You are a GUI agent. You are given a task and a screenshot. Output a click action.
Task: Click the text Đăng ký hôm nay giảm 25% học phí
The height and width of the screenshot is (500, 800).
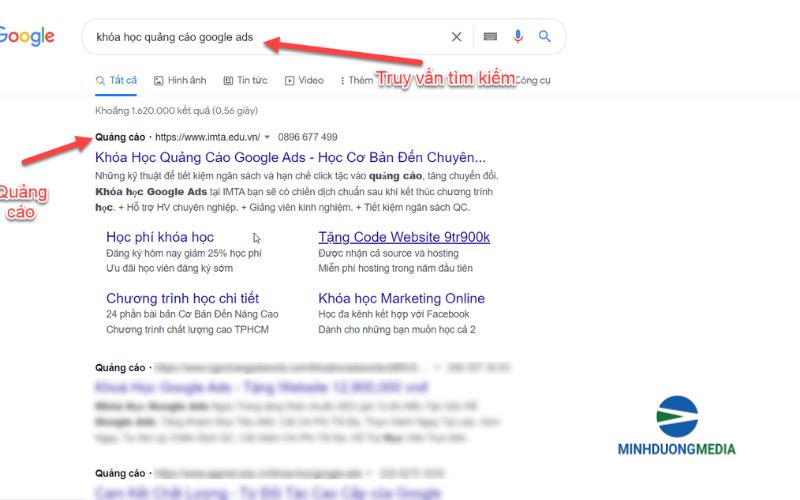pos(184,253)
